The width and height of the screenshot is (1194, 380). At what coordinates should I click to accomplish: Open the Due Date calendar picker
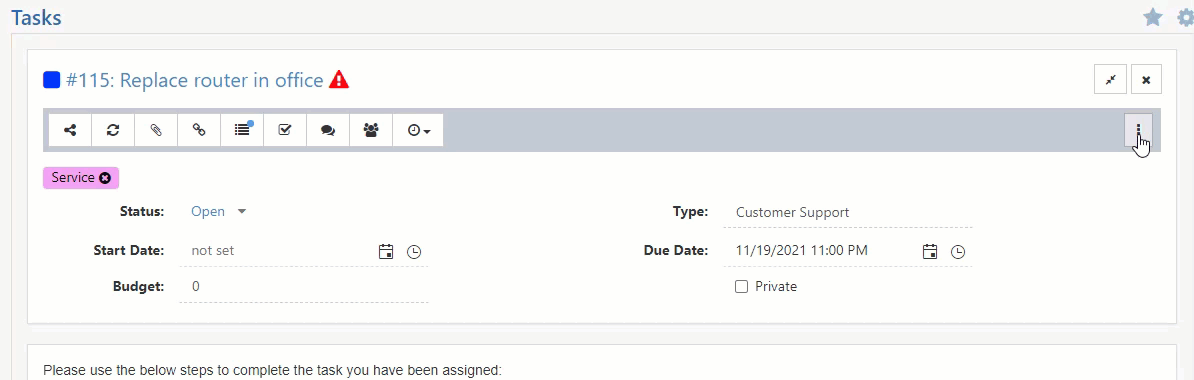click(930, 251)
